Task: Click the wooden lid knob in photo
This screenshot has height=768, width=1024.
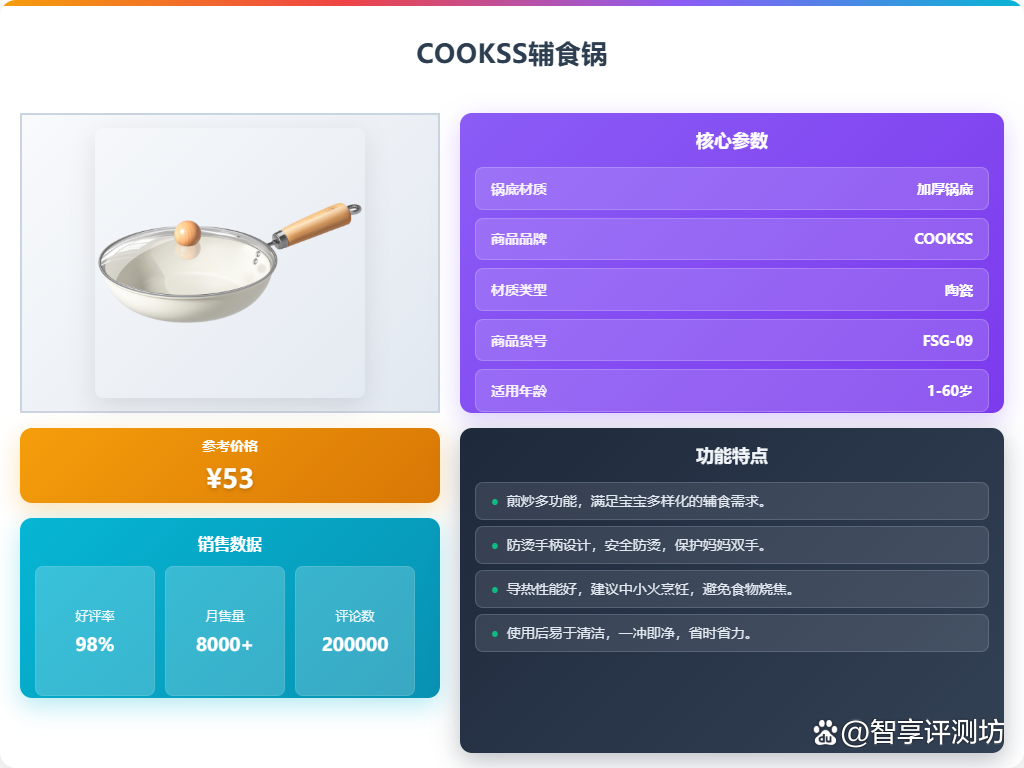Action: [x=187, y=233]
